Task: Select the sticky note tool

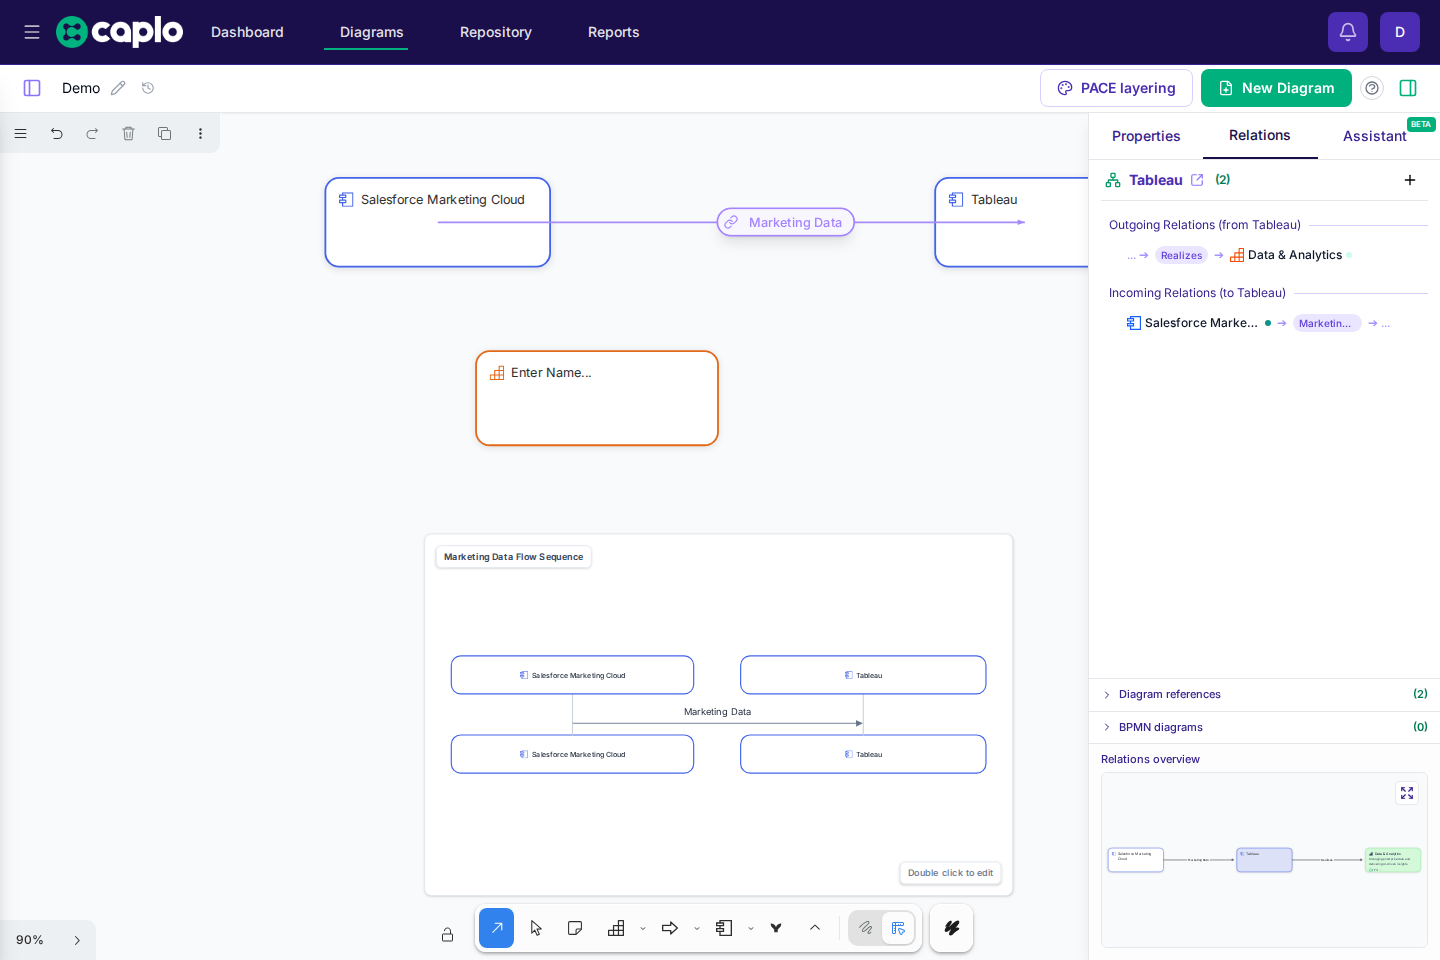Action: click(575, 928)
